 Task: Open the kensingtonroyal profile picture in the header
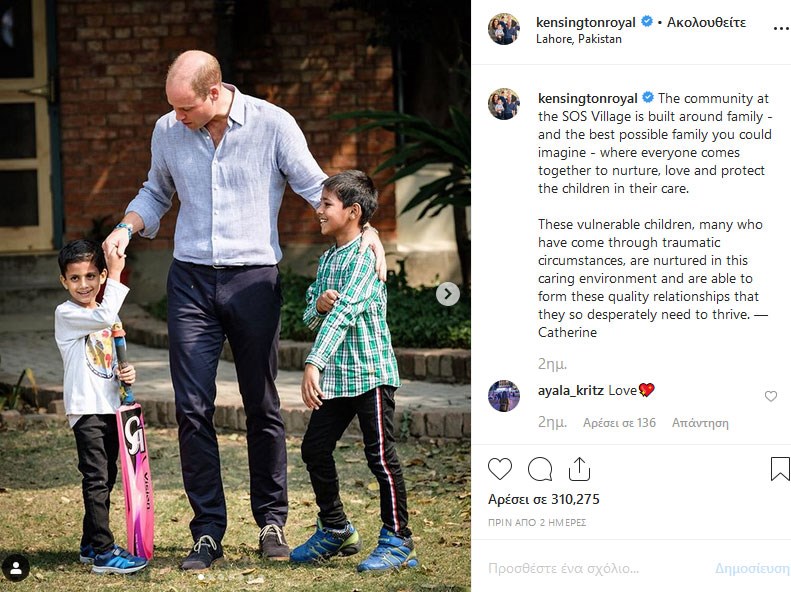503,29
